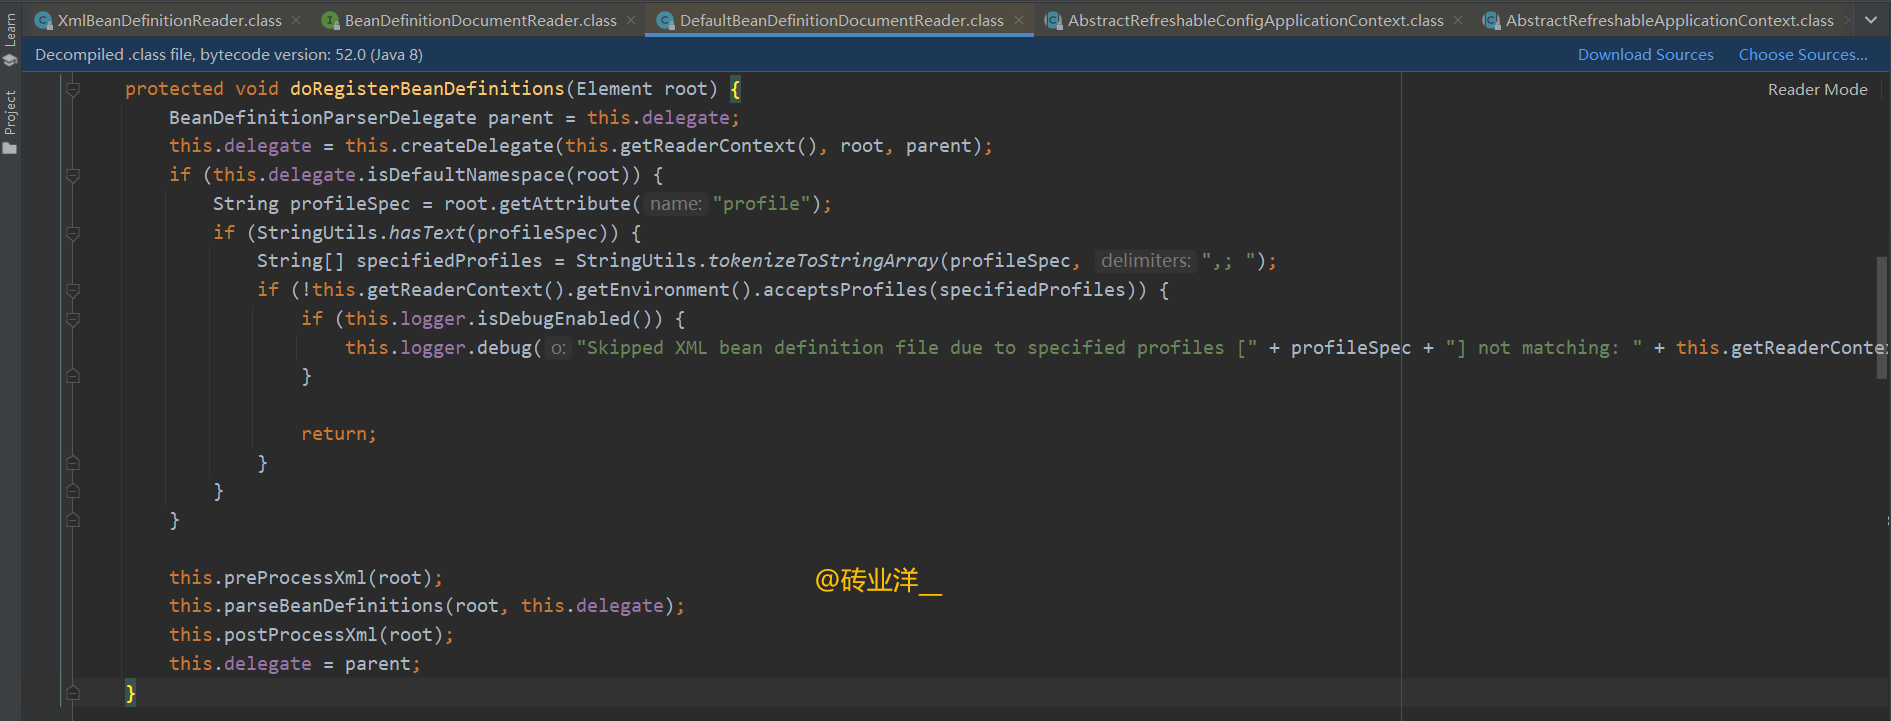1891x721 pixels.
Task: Click the 'delimiters:' parameter hint
Action: [1146, 261]
